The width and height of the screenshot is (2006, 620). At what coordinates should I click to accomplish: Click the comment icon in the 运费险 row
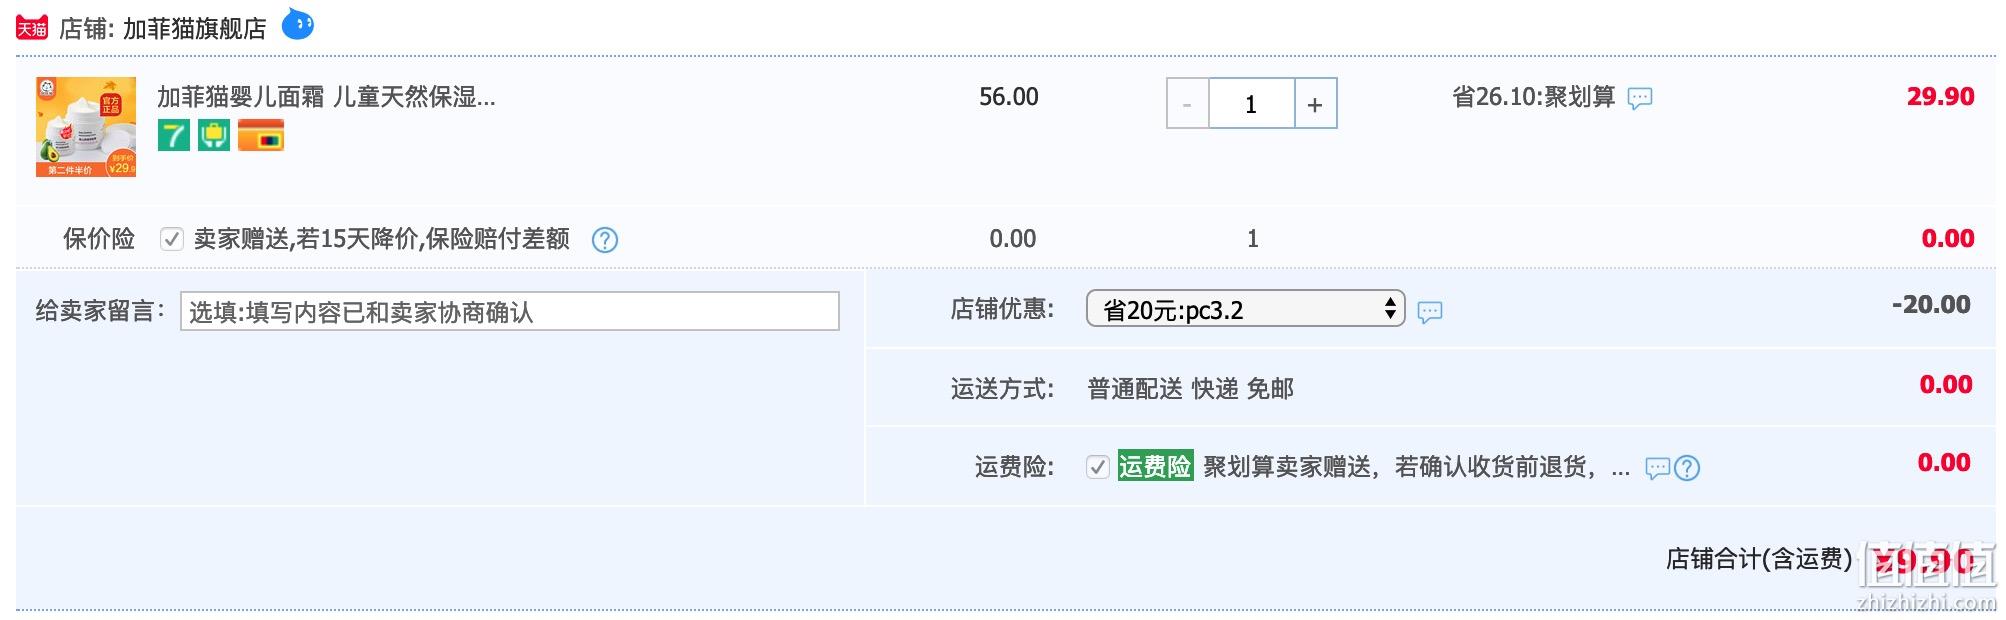pyautogui.click(x=1657, y=468)
